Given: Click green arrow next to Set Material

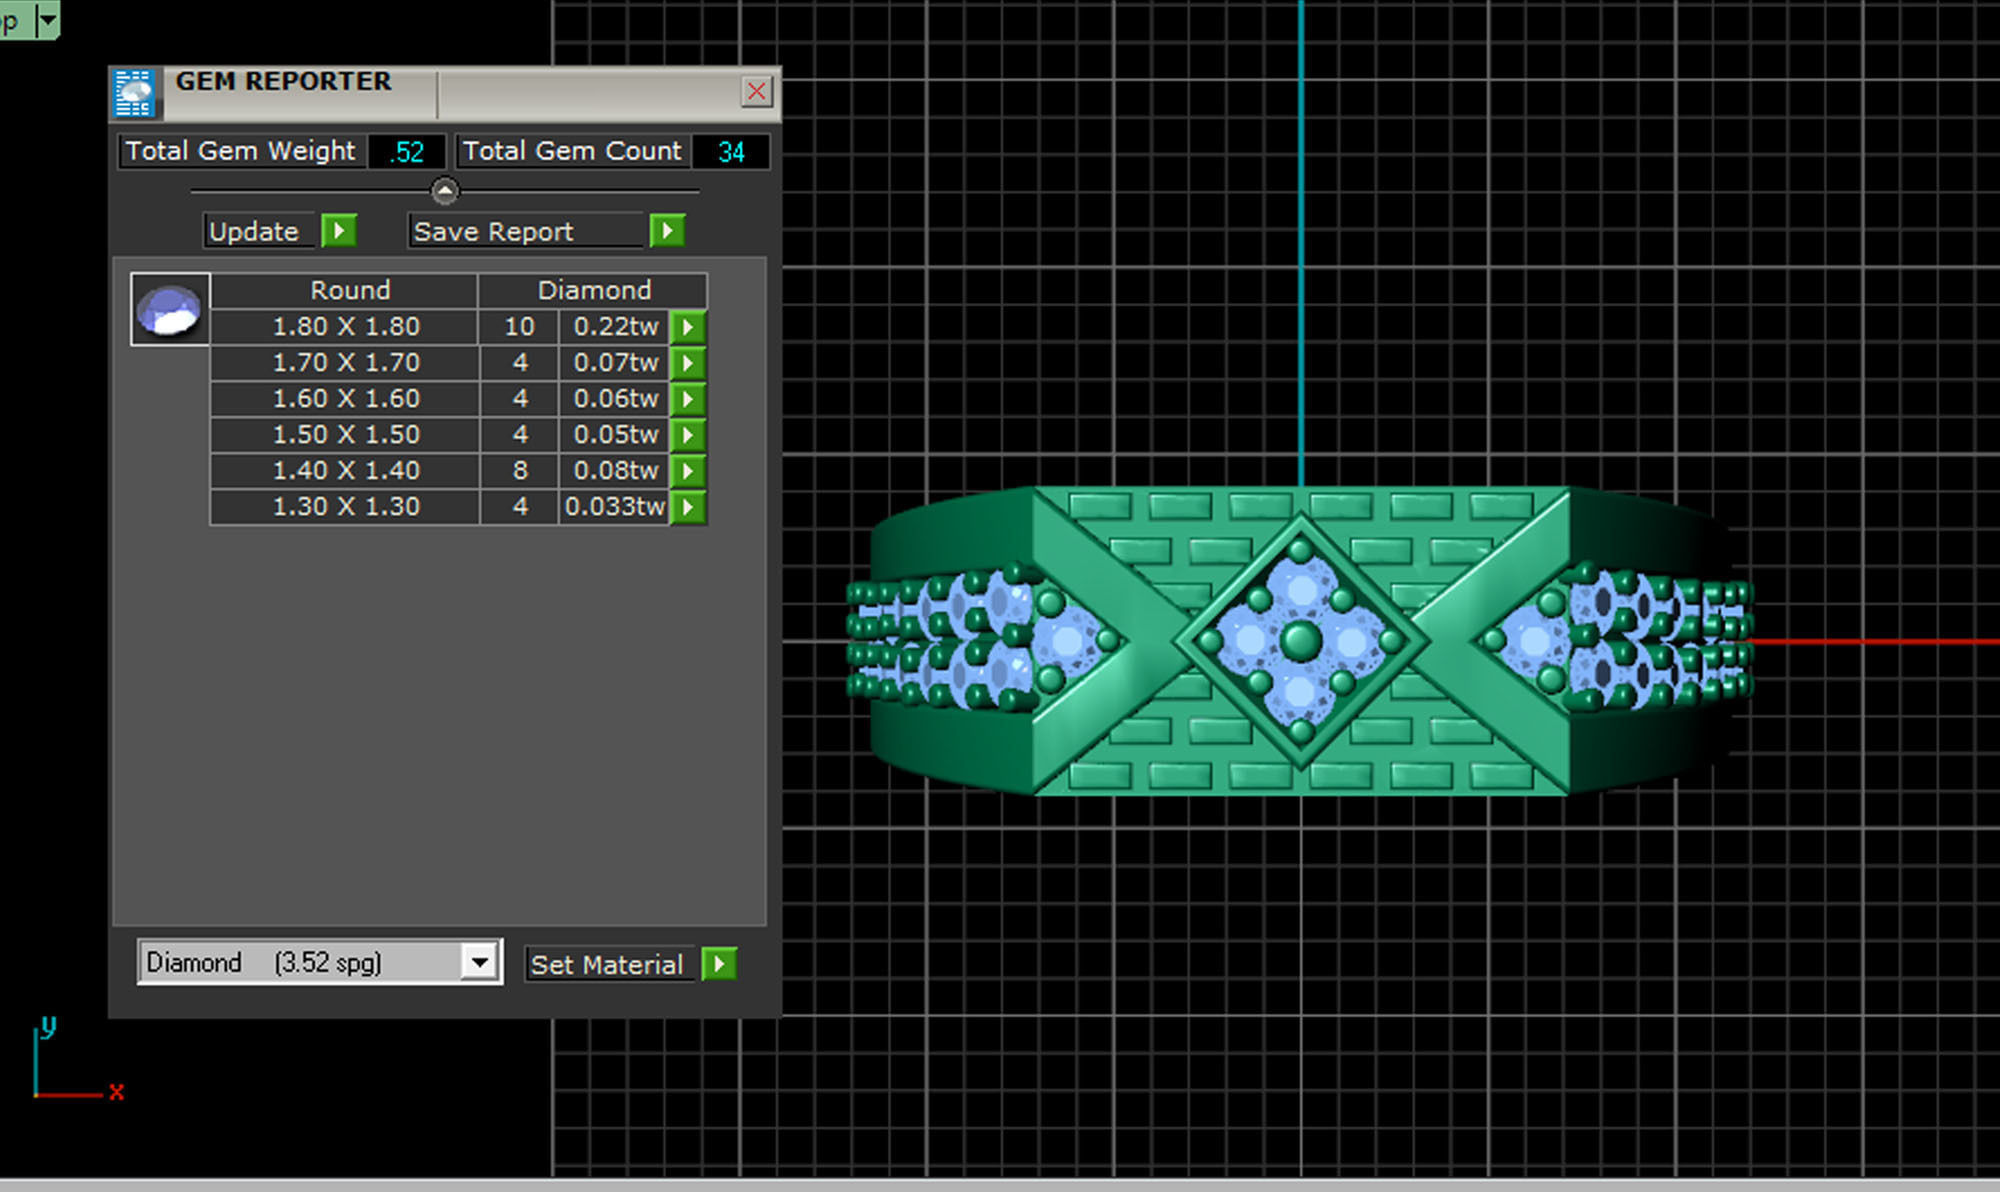Looking at the screenshot, I should coord(719,964).
